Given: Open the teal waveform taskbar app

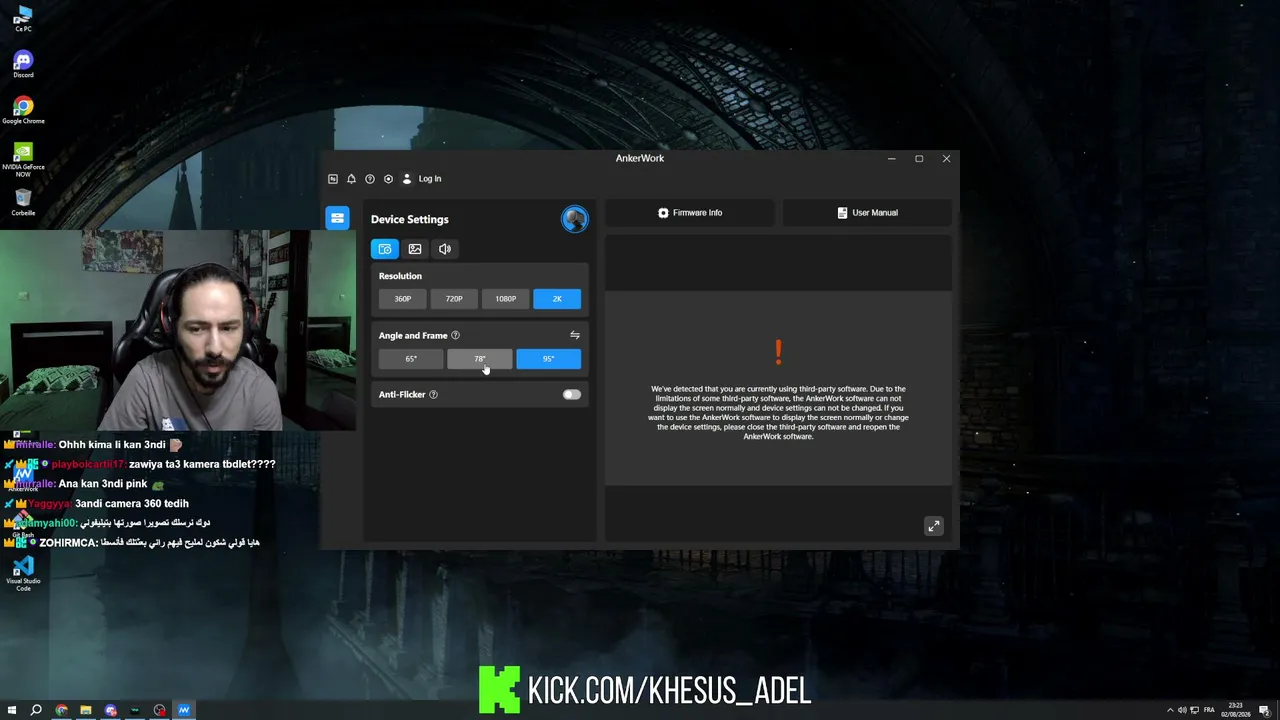Looking at the screenshot, I should [x=135, y=710].
